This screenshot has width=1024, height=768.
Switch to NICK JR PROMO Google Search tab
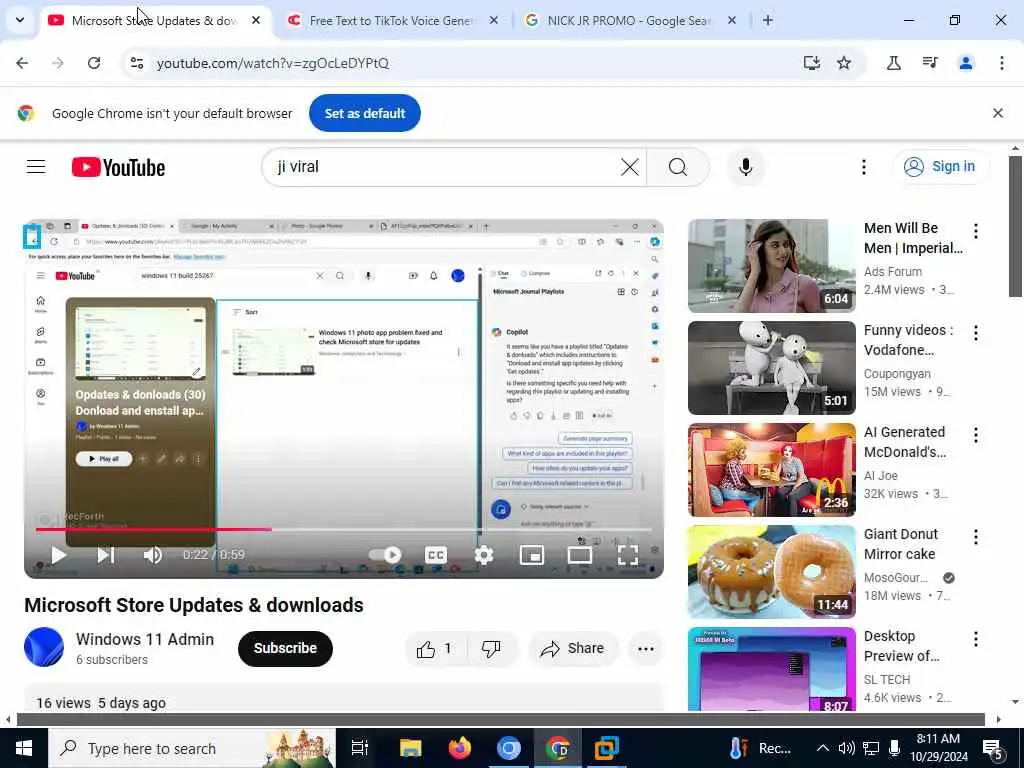point(630,20)
